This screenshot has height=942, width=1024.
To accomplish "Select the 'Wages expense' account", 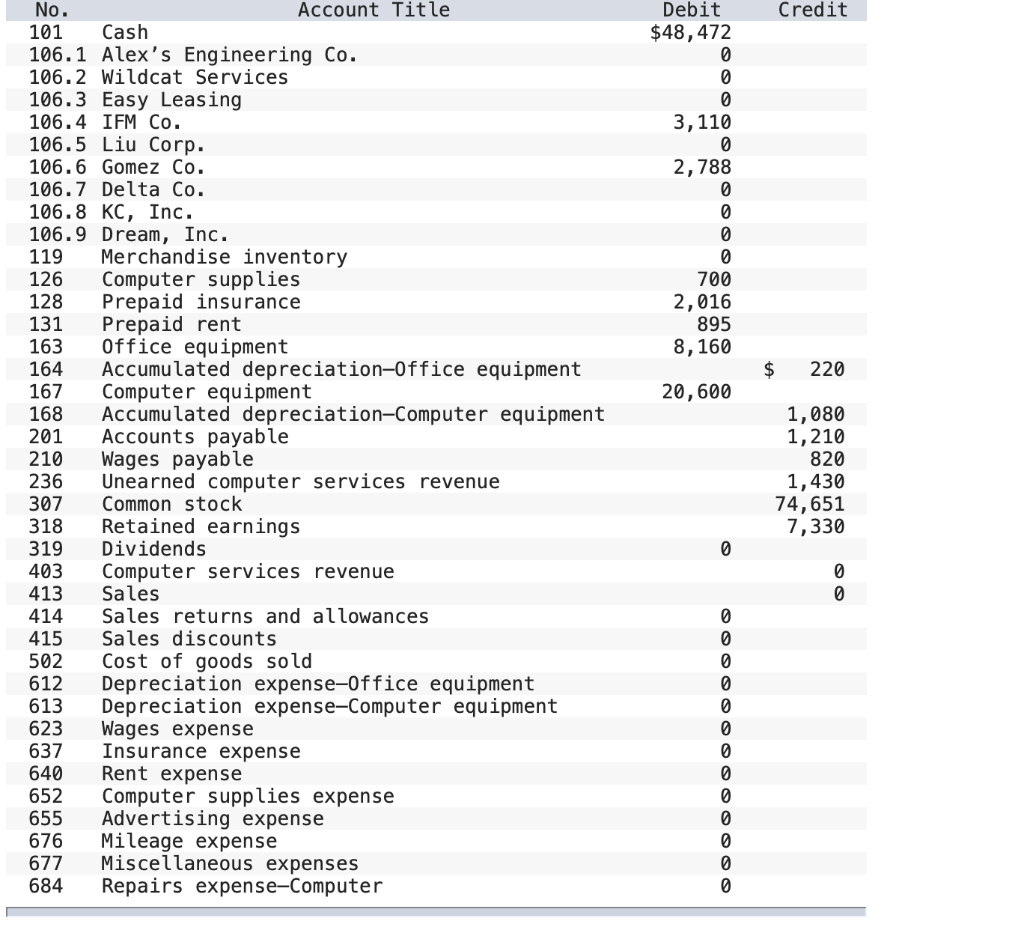I will pyautogui.click(x=177, y=729).
